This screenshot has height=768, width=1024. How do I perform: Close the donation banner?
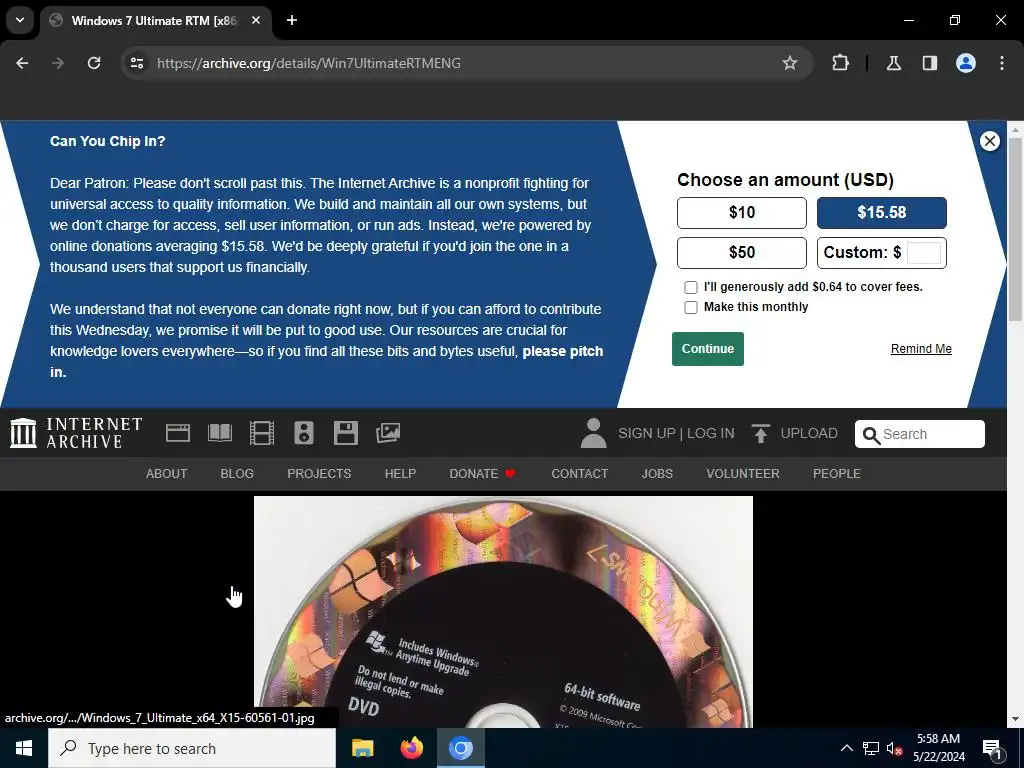coord(989,141)
